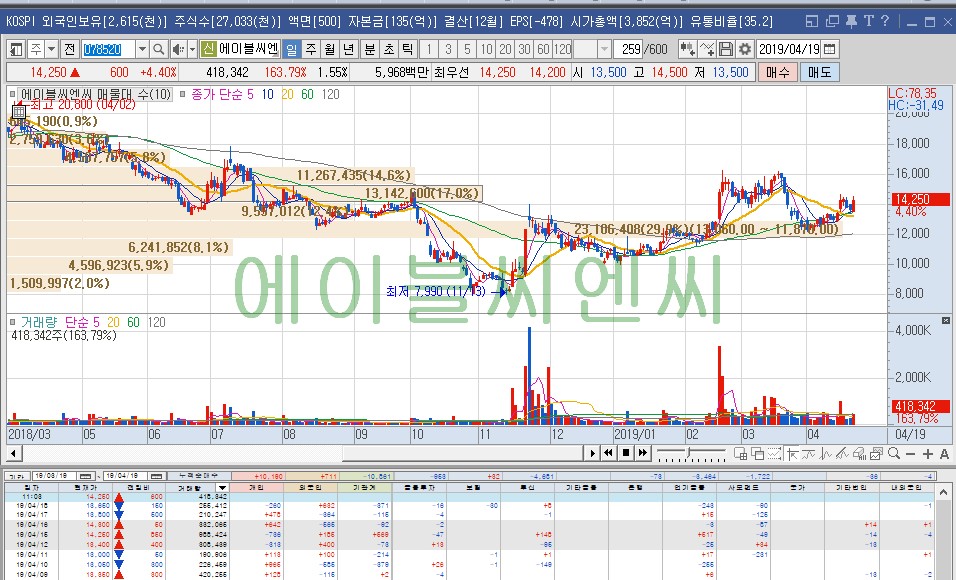Select the 1 interval button
The width and height of the screenshot is (956, 580).
429,49
